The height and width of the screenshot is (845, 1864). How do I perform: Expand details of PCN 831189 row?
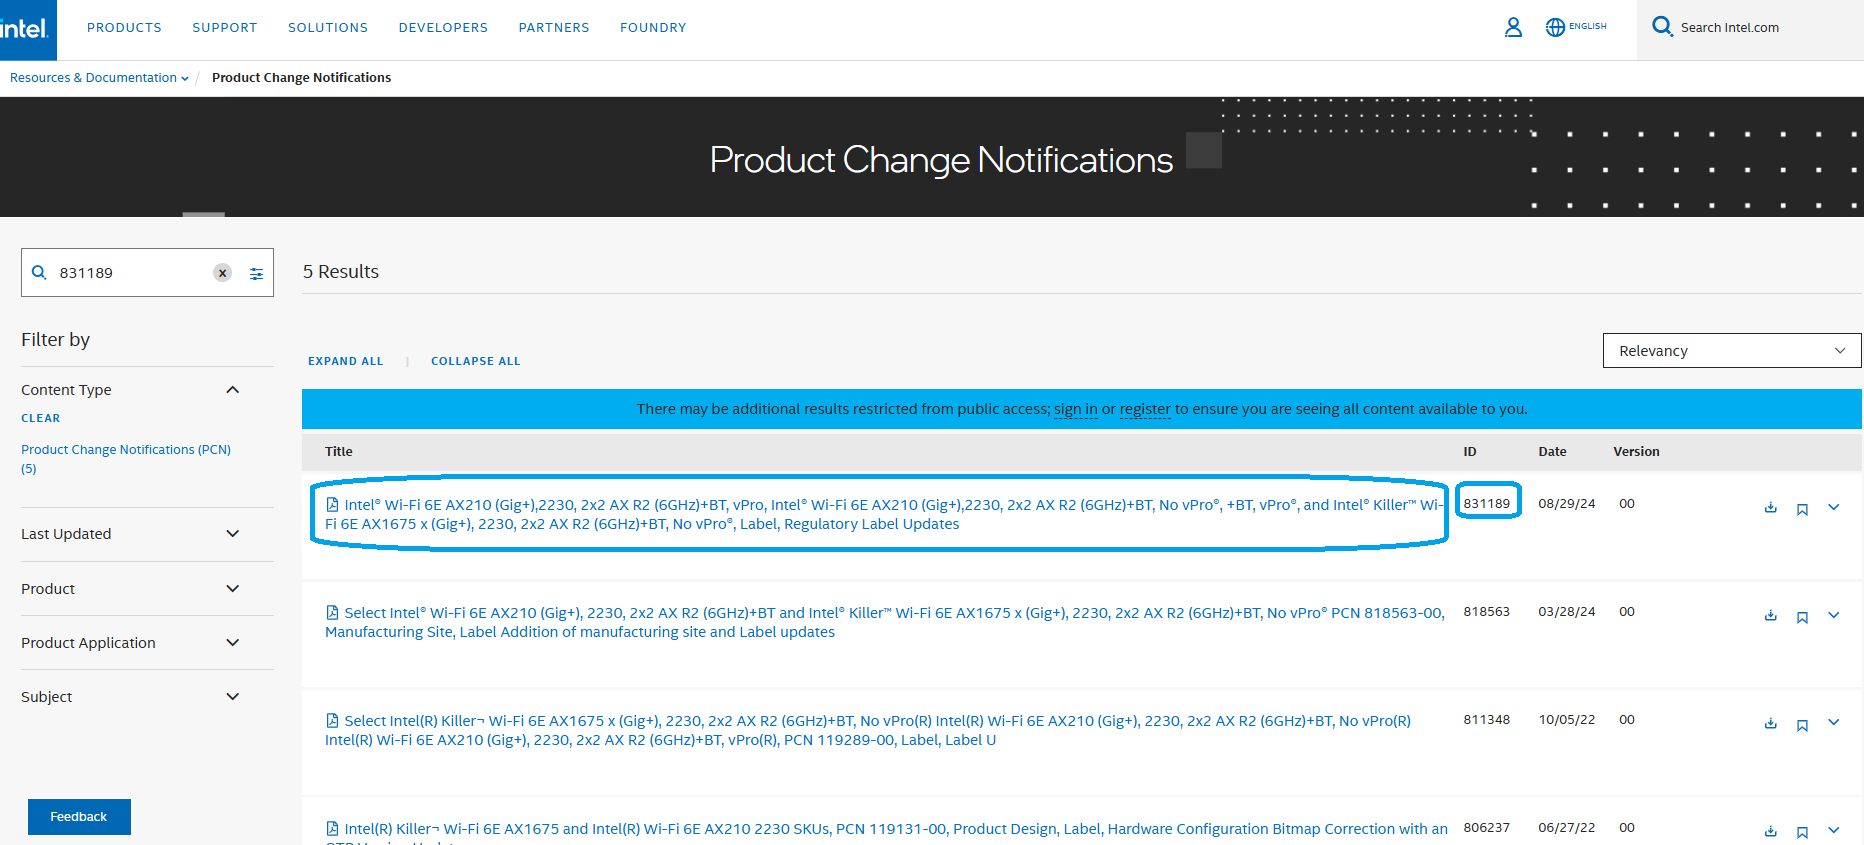click(1834, 507)
